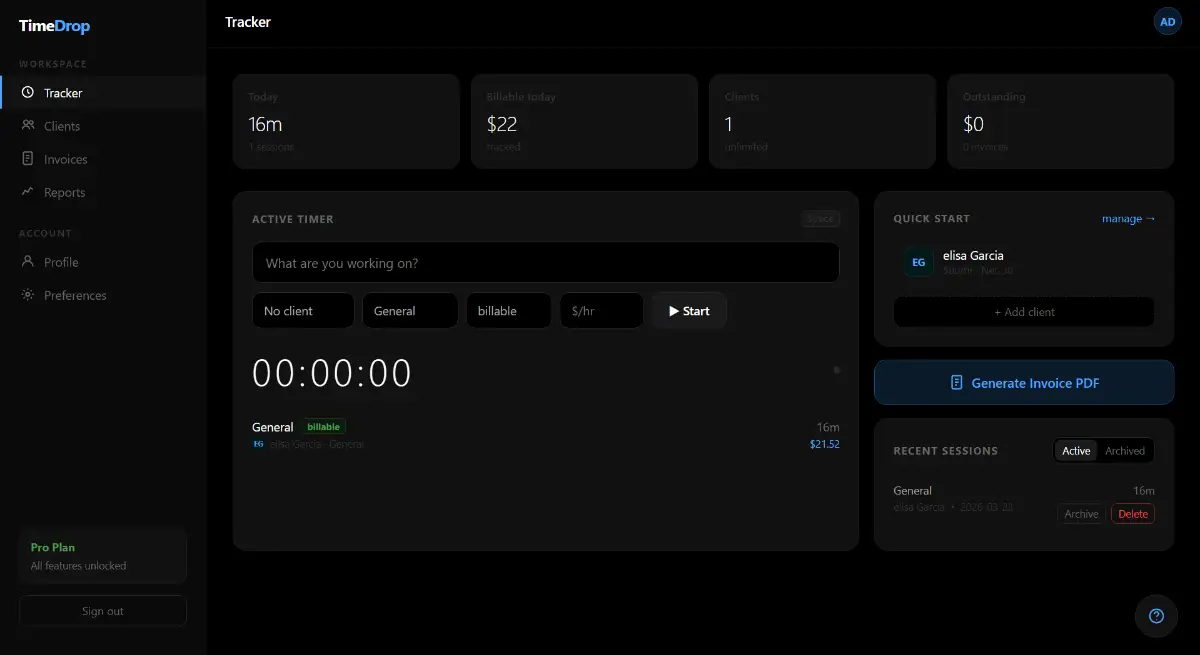Click the Tracker clock icon in sidebar

pyautogui.click(x=27, y=93)
